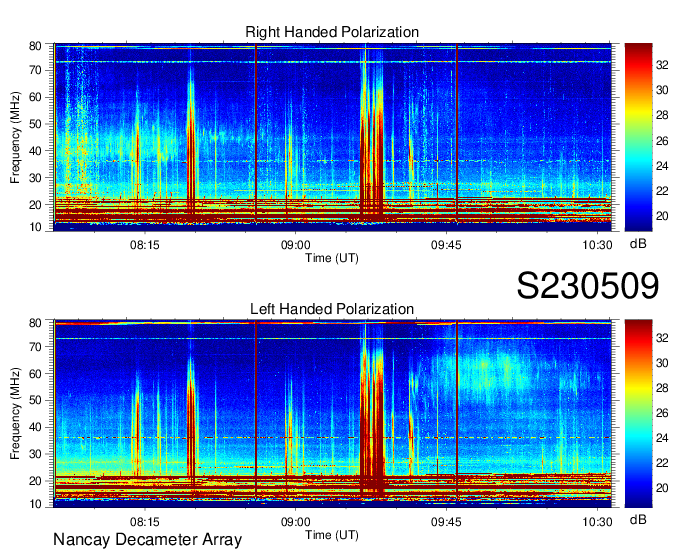
Task: Click the left-handed spectrogram plot area
Action: click(333, 414)
